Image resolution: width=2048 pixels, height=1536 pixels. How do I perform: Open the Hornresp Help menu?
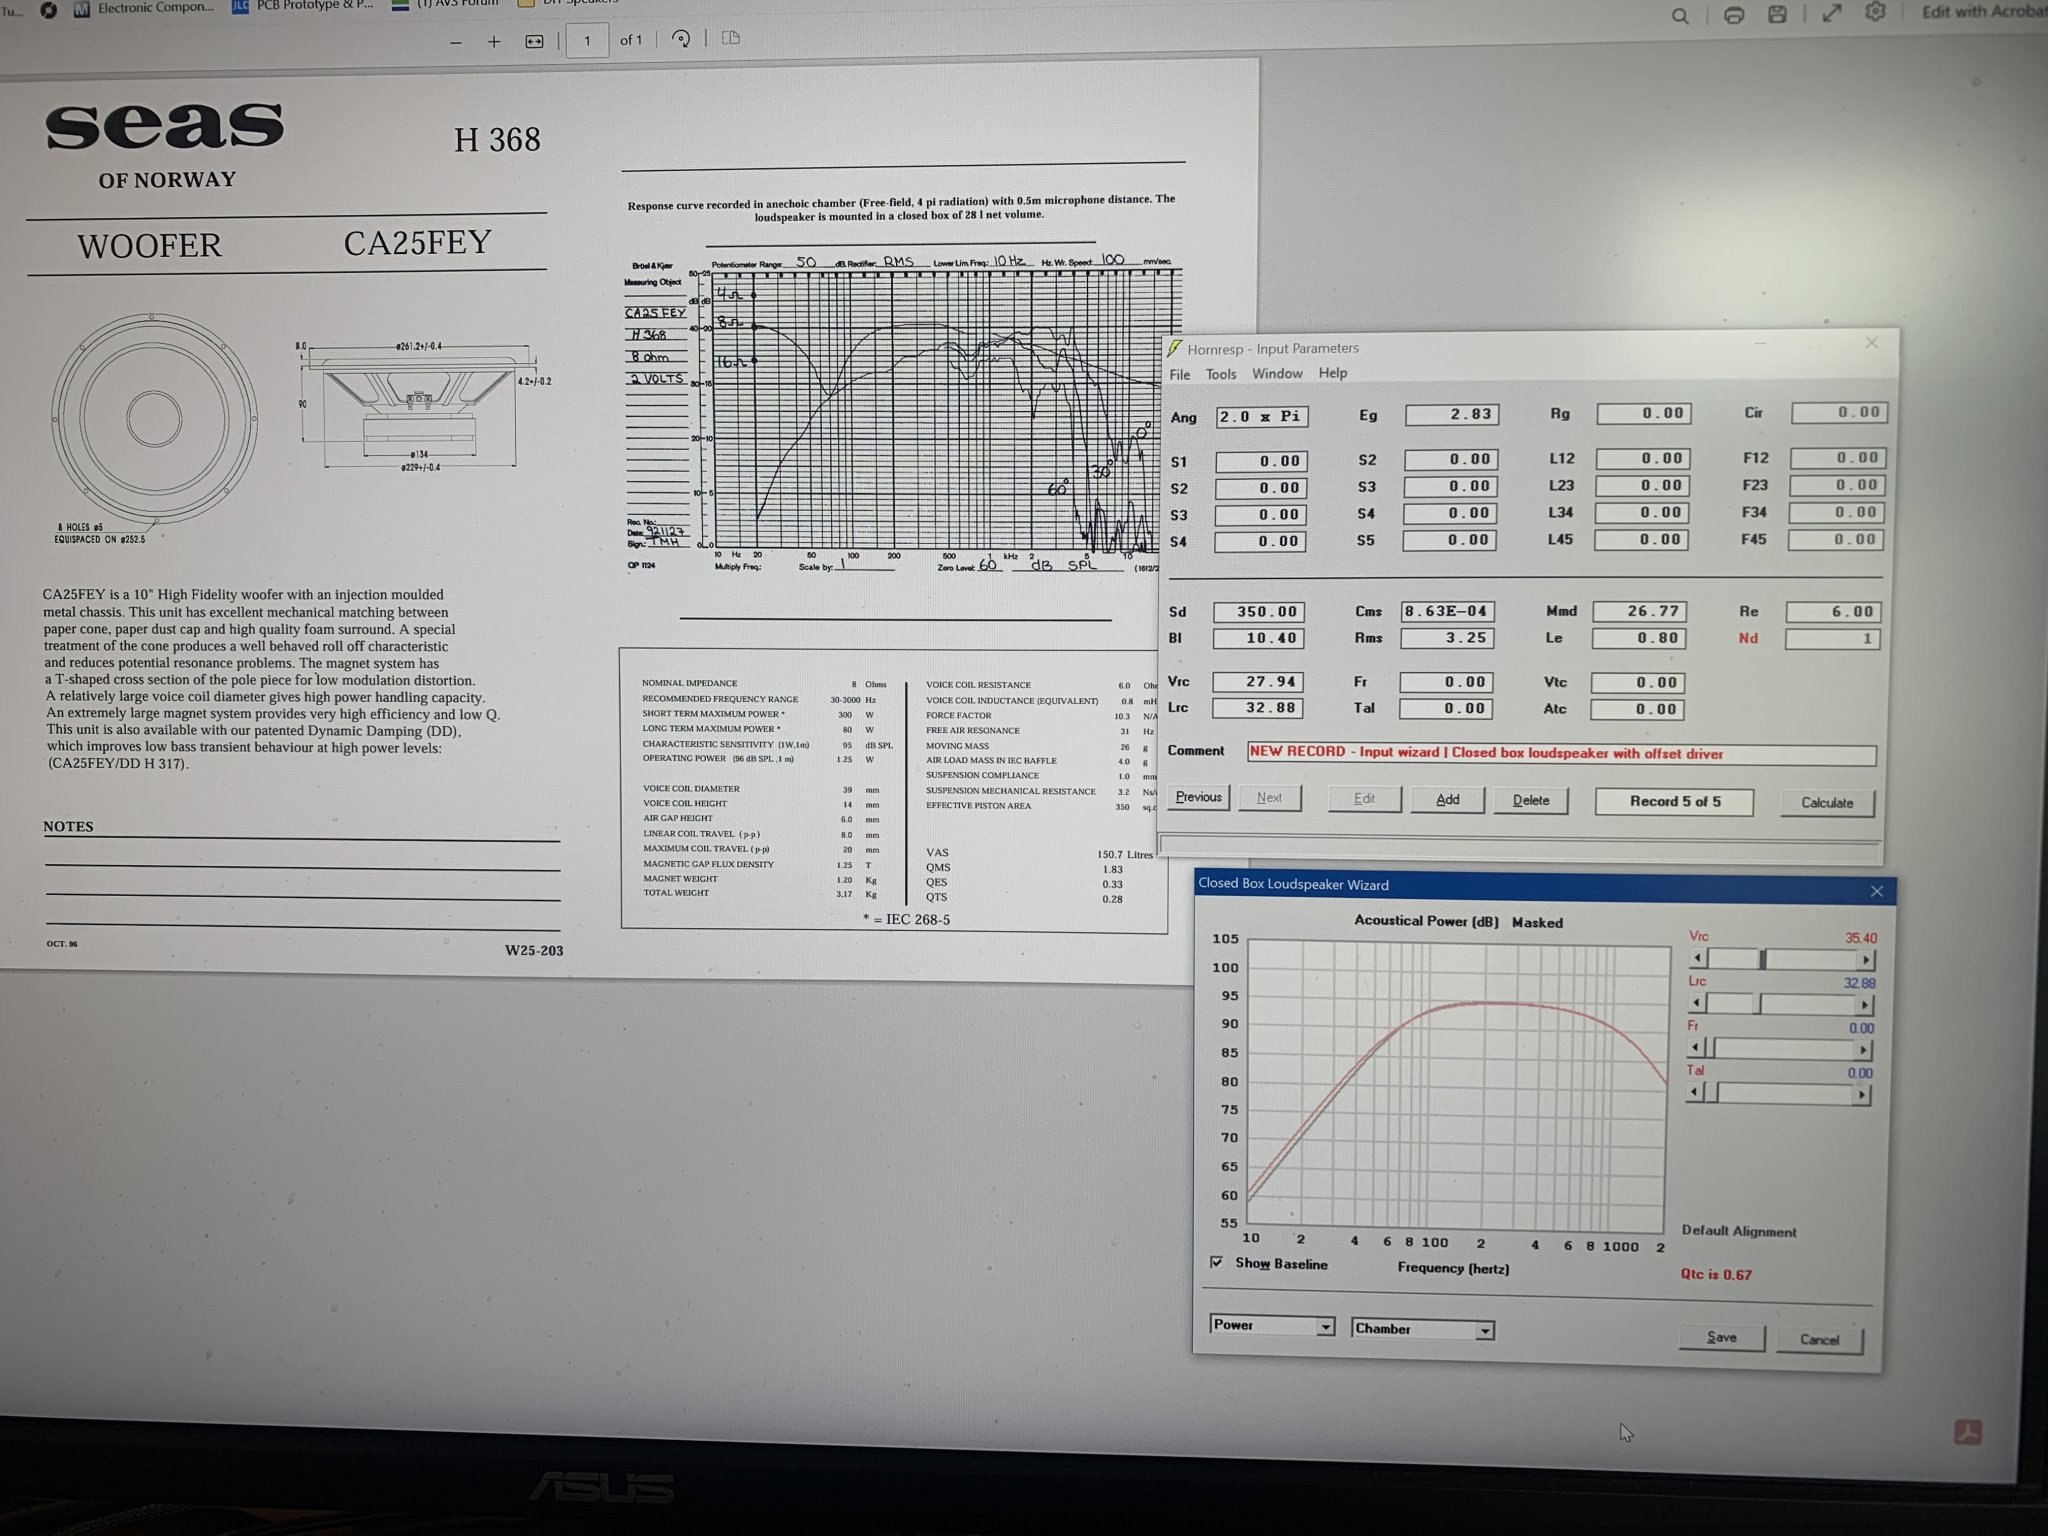click(x=1333, y=373)
